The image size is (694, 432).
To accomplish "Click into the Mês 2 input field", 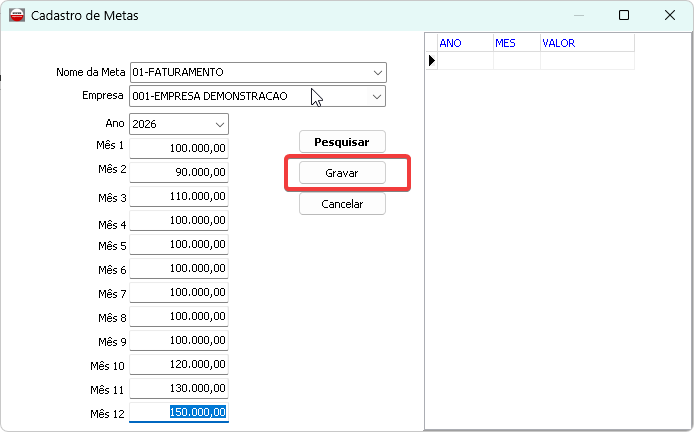I will tap(179, 172).
